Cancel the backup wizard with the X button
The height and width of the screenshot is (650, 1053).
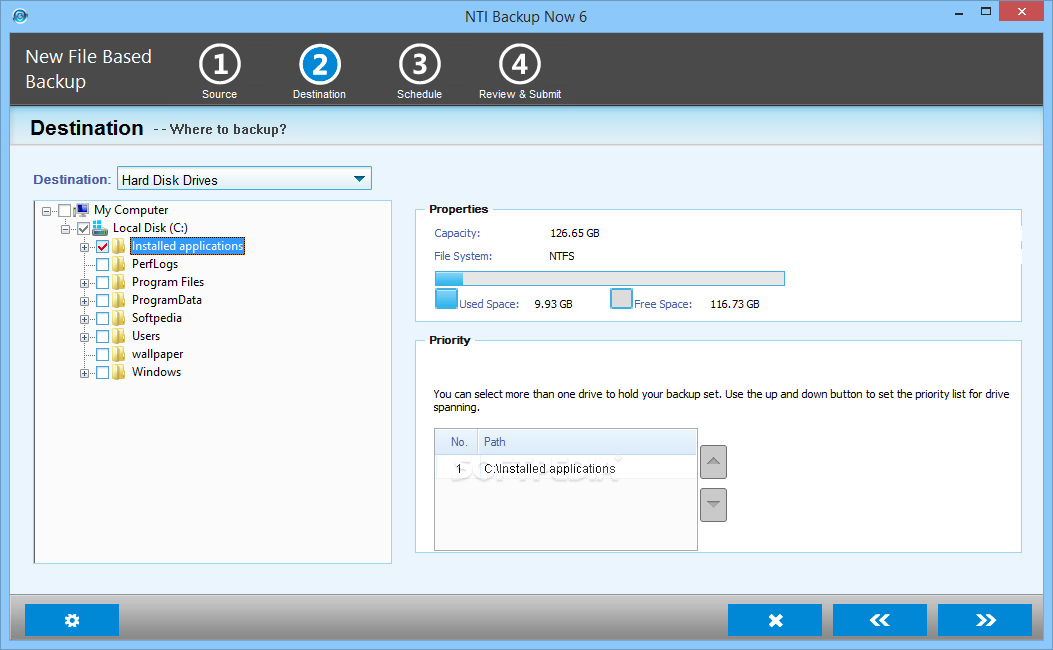click(x=775, y=620)
